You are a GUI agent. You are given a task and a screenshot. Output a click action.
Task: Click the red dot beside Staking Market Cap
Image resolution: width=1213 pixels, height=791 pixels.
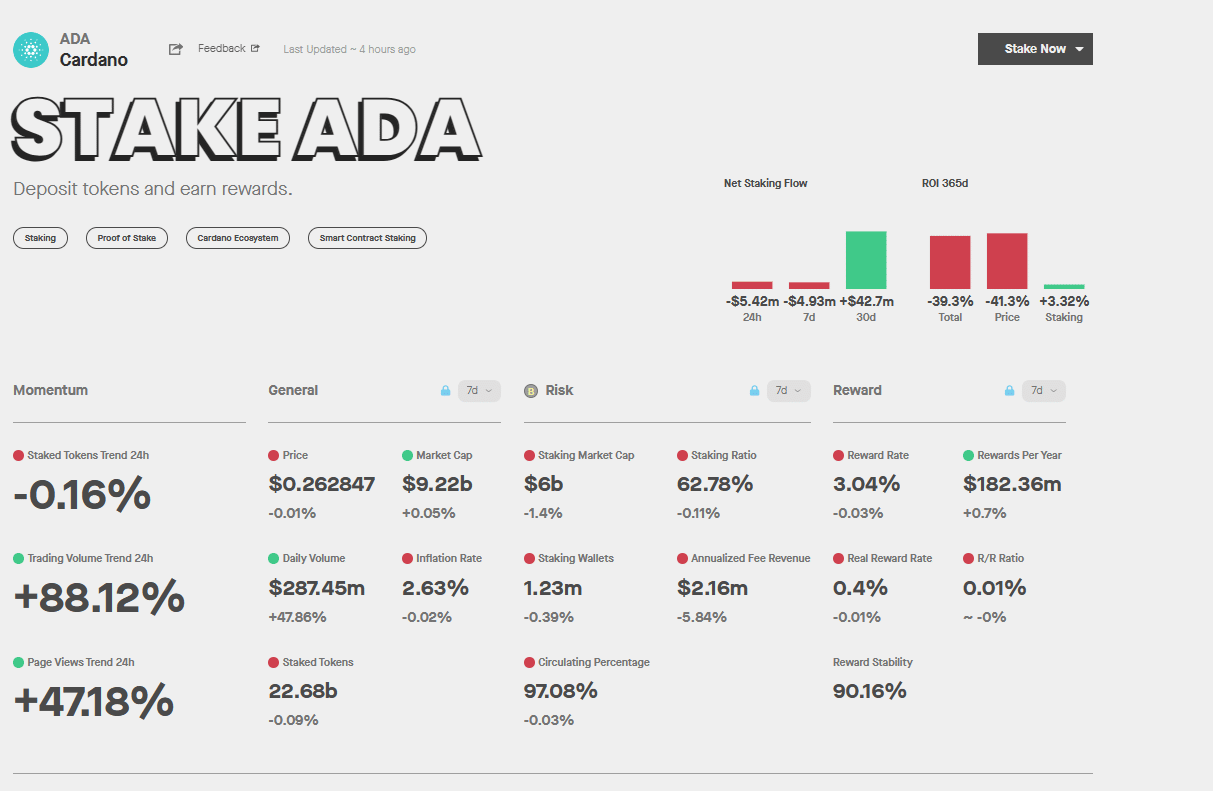coord(529,455)
